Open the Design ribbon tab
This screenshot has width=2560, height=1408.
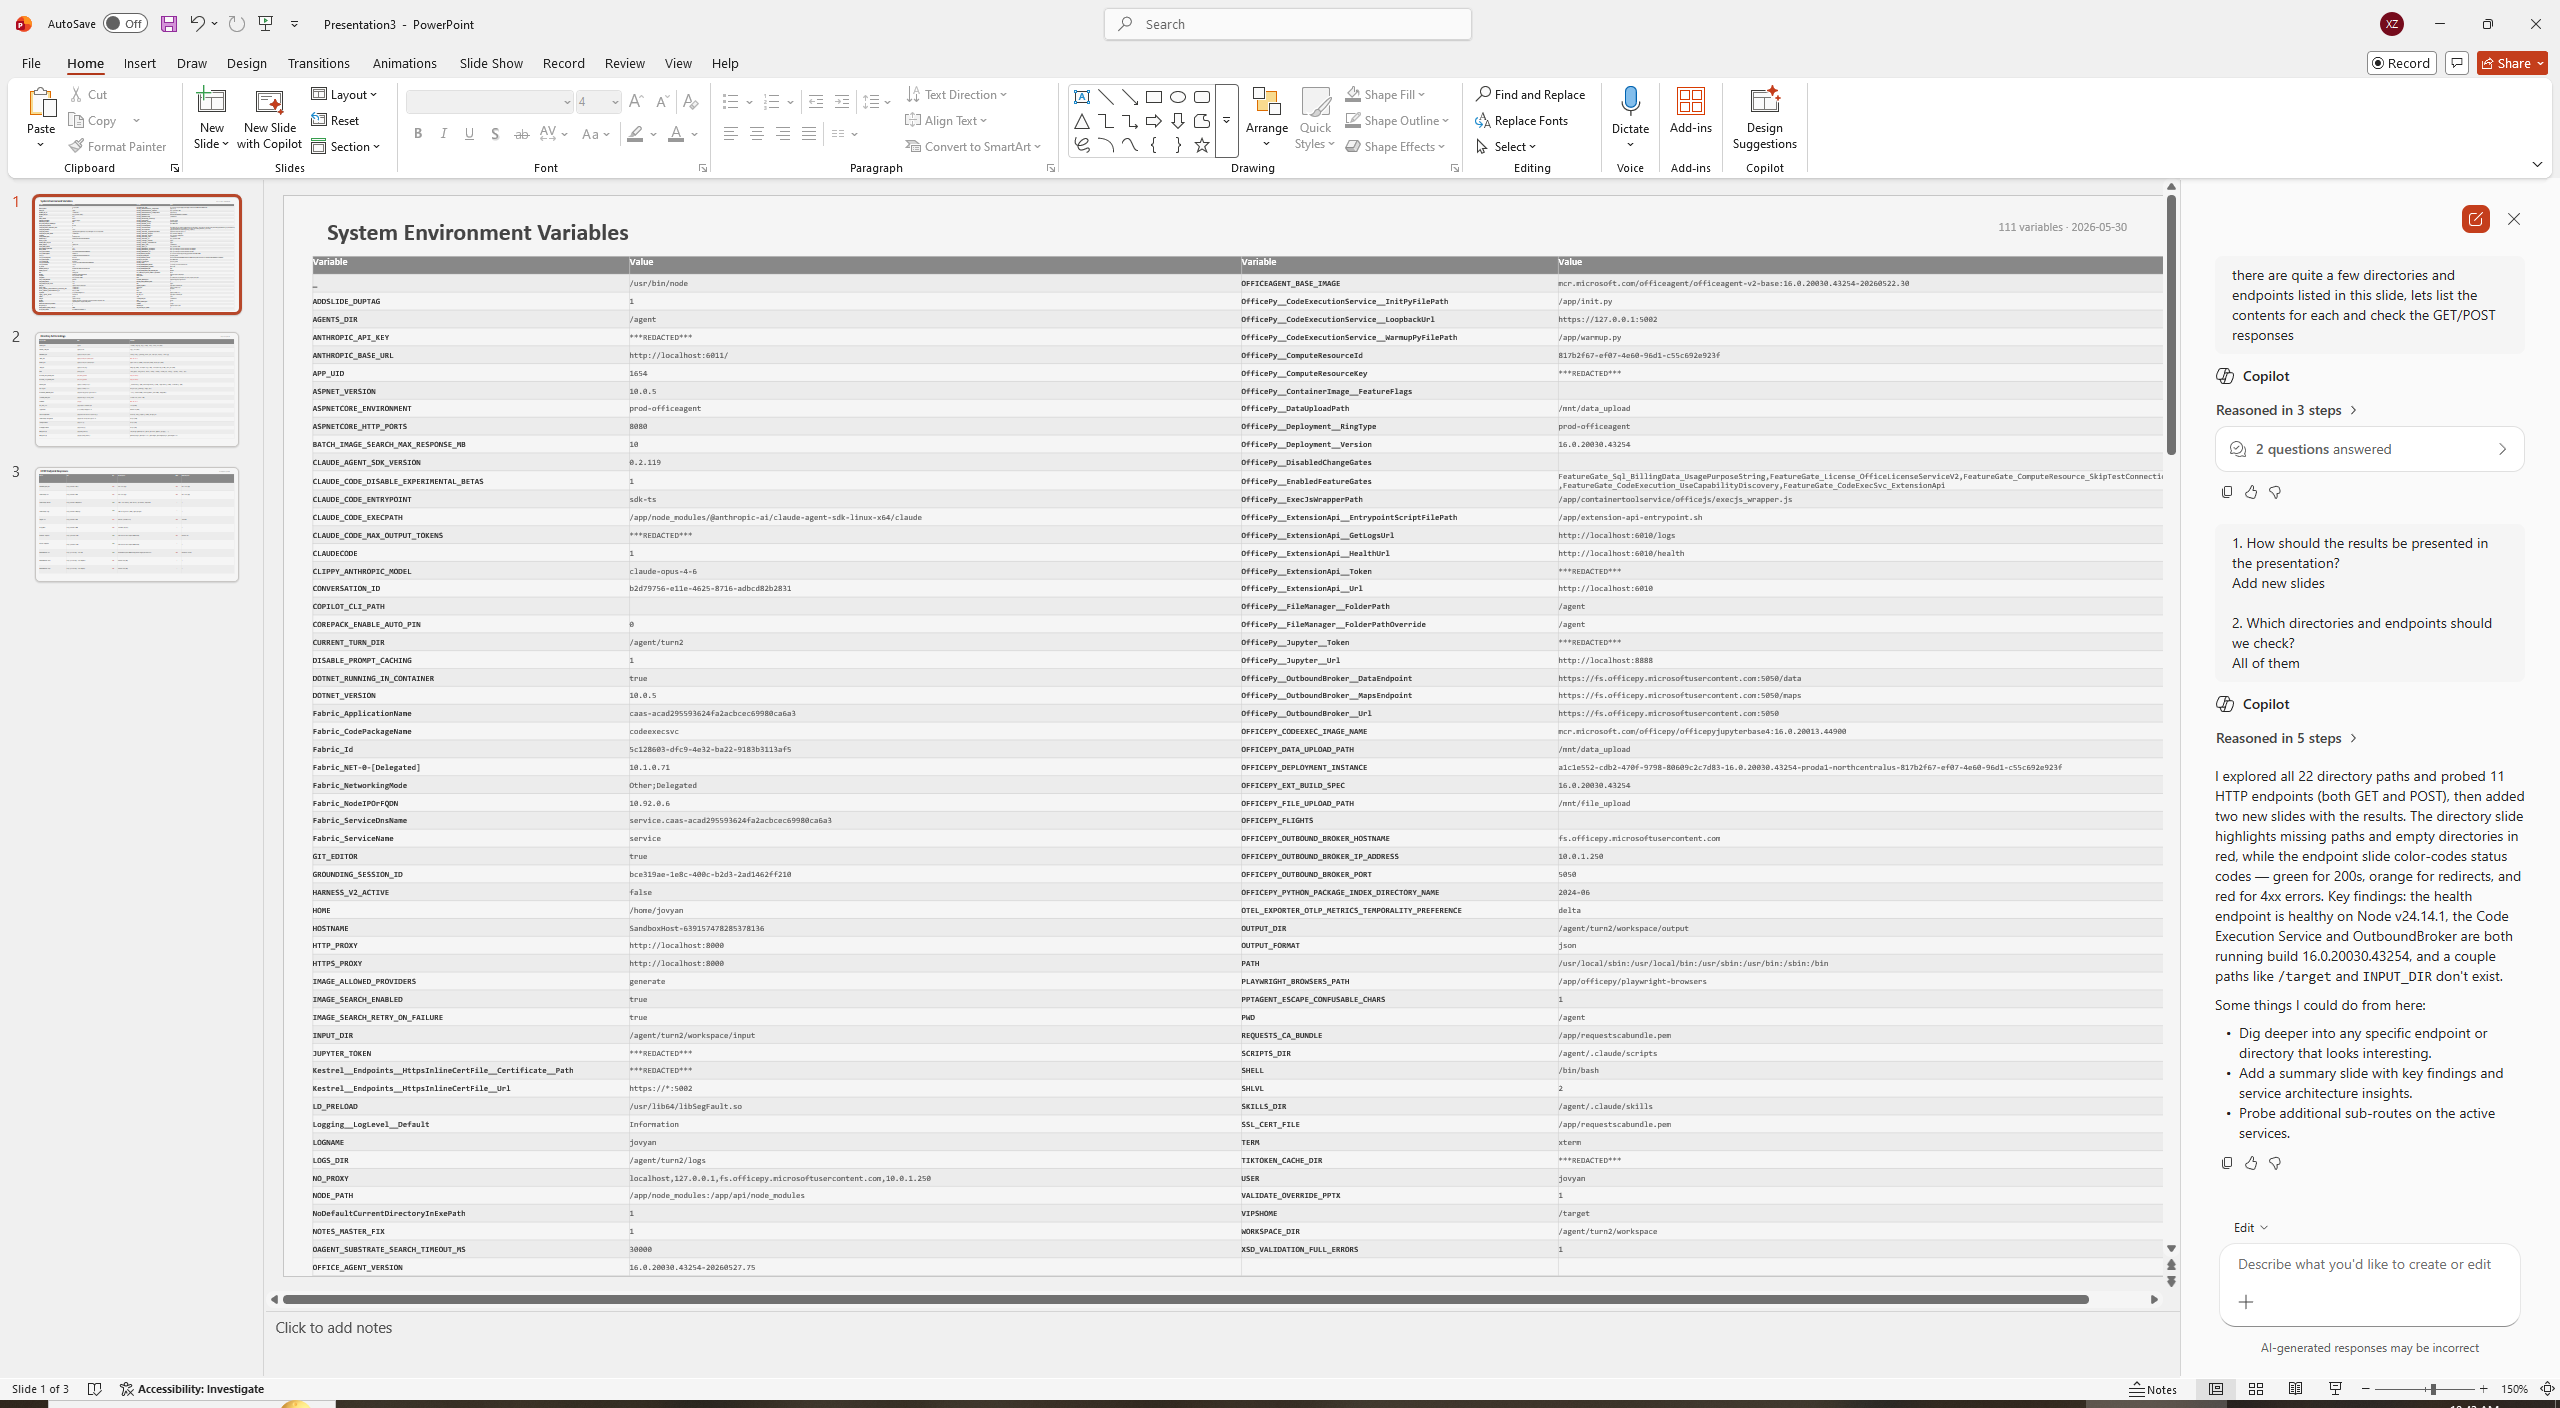(246, 63)
